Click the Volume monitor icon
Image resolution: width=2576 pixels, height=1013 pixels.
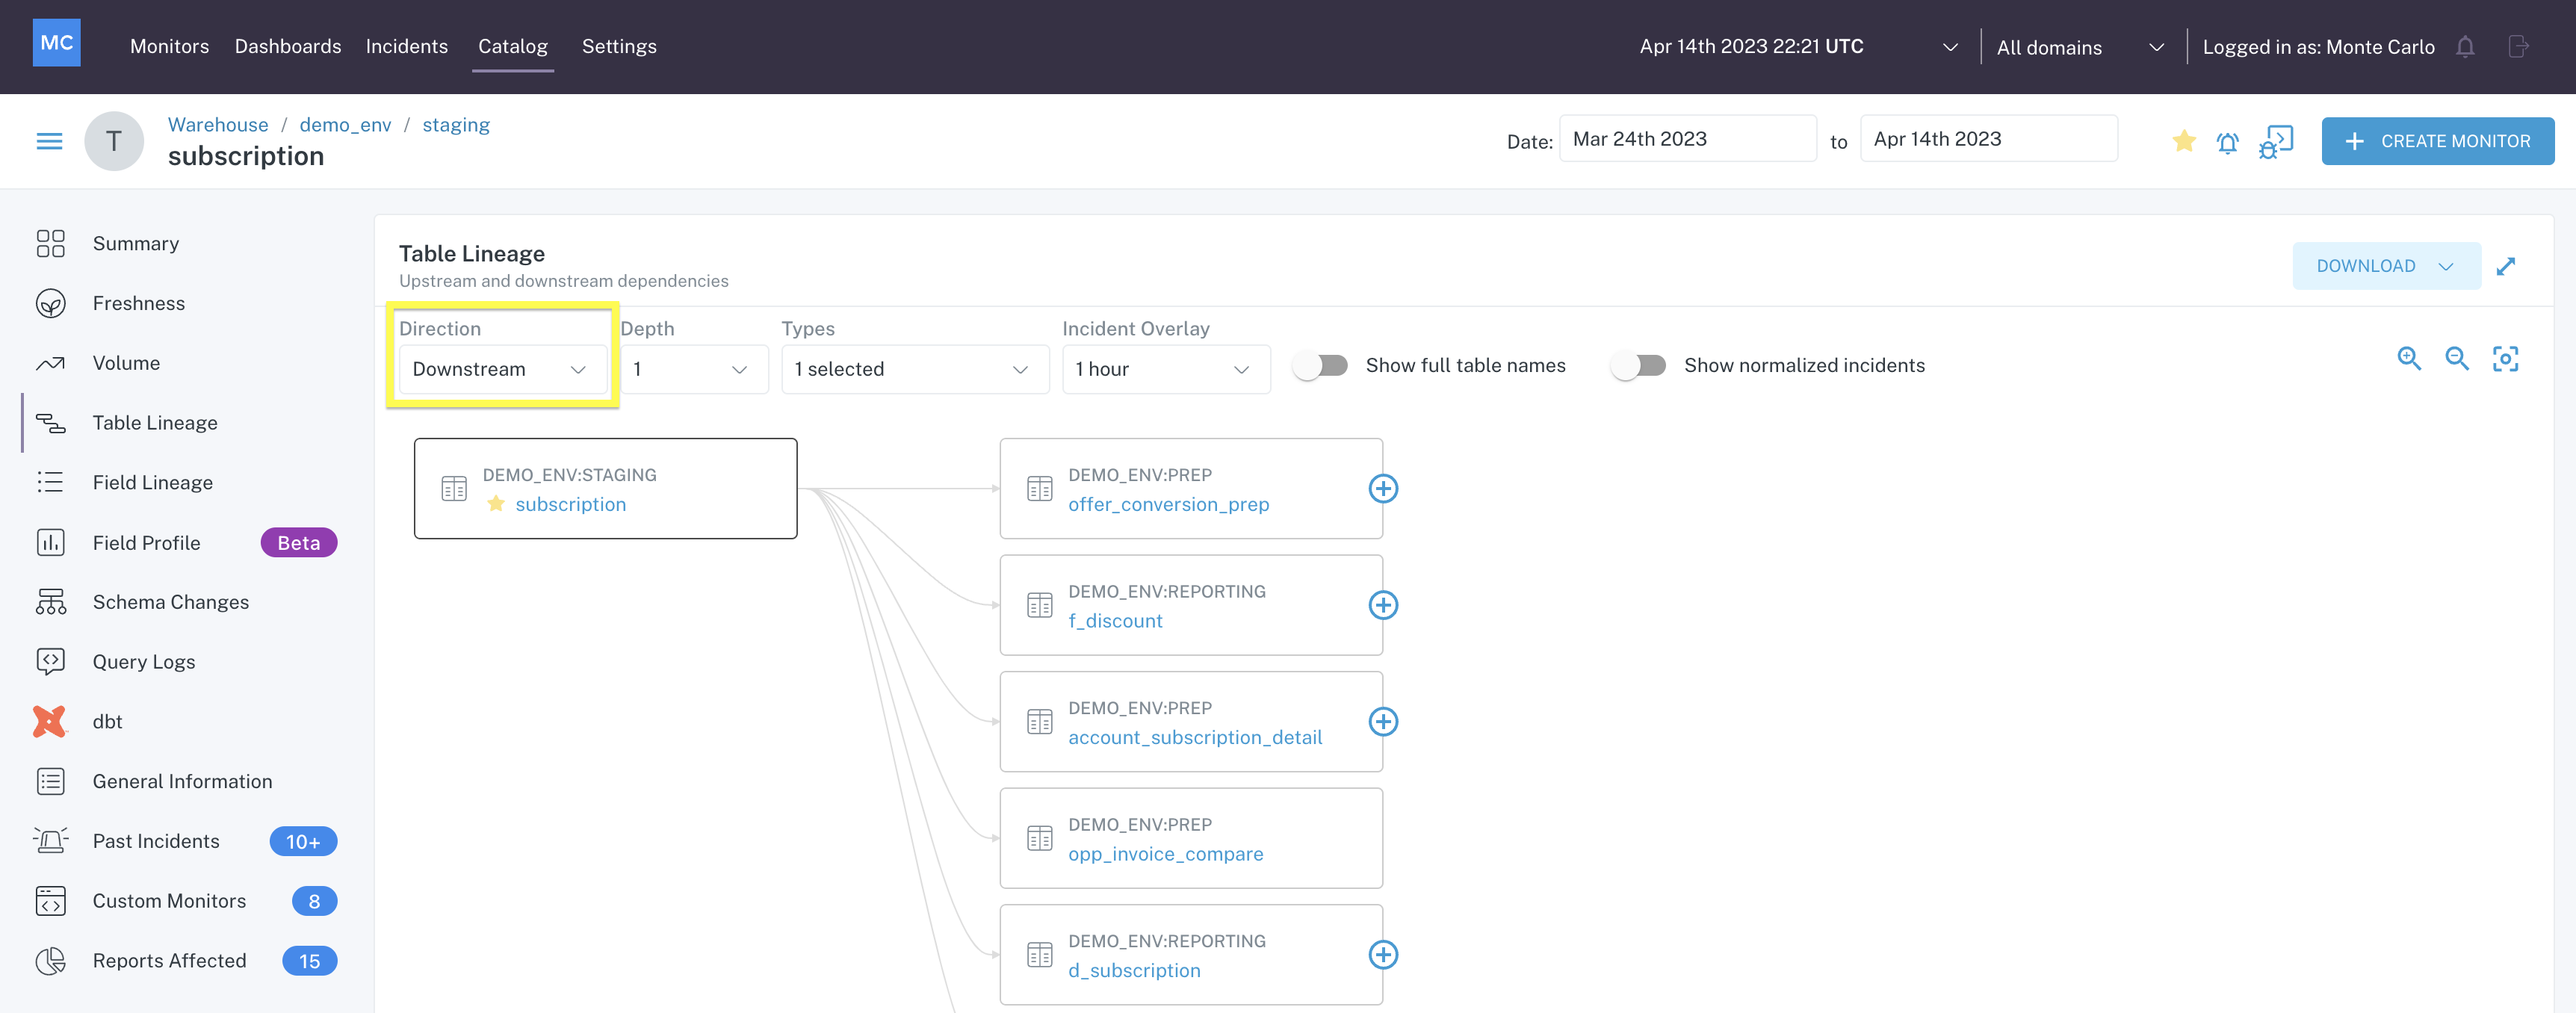[x=49, y=362]
